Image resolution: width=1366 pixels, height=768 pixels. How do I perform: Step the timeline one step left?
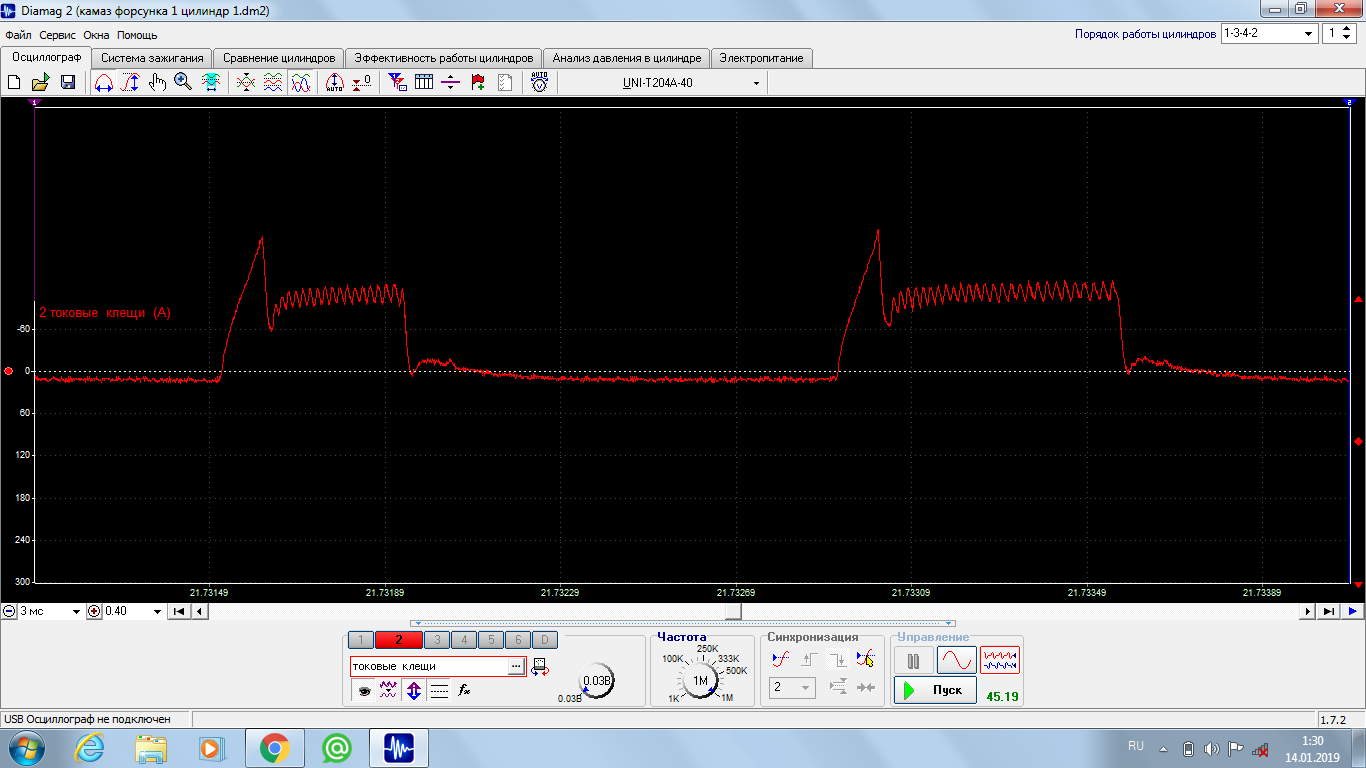tap(199, 611)
